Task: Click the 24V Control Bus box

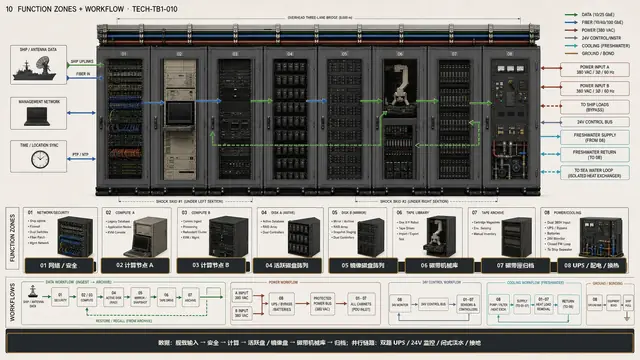Action: [594, 122]
